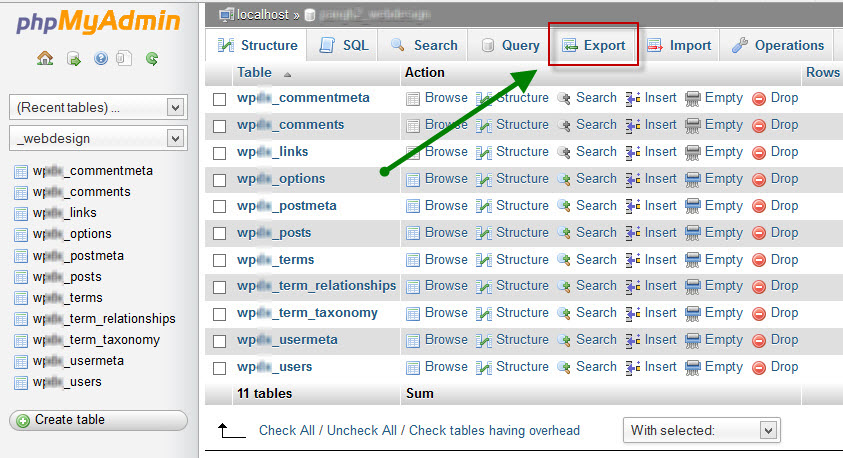Click the Check All link
The height and width of the screenshot is (458, 843).
click(287, 431)
